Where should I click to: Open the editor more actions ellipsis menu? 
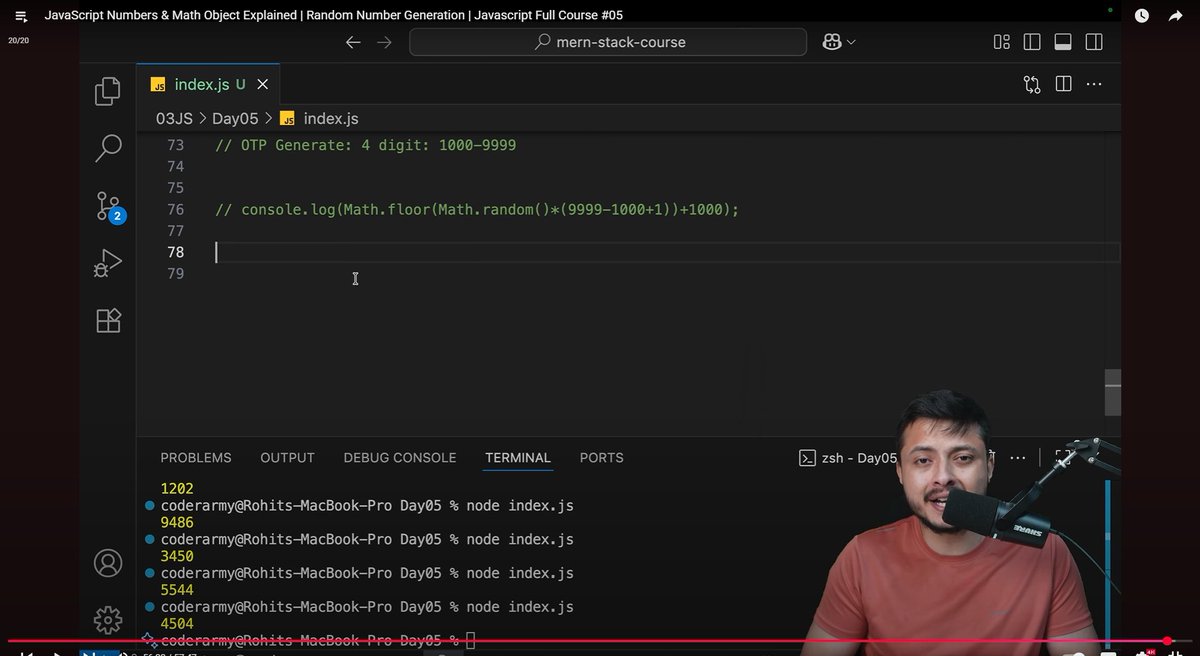click(1093, 84)
